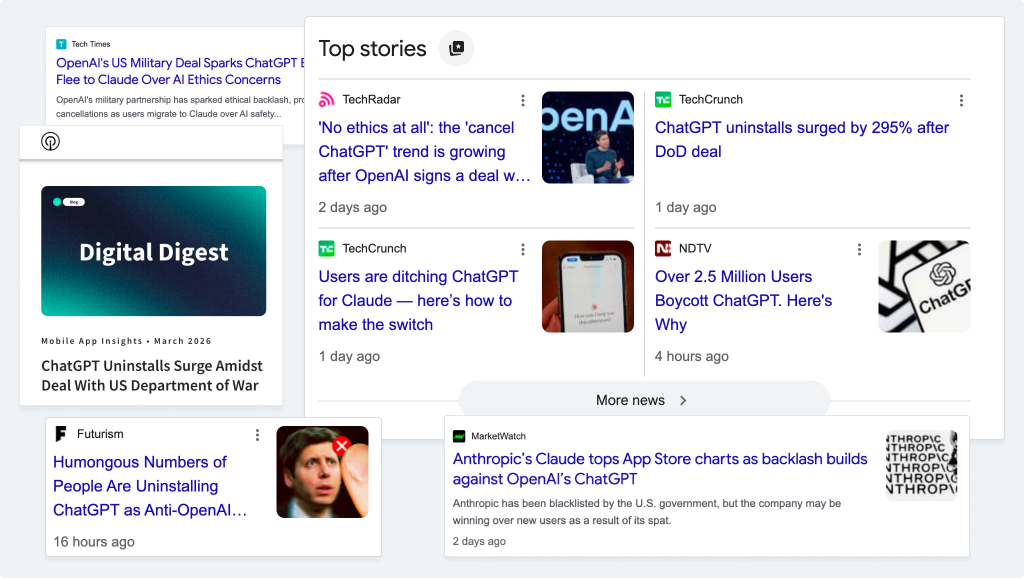1024x578 pixels.
Task: Click MarketWatch snippet about Anthropic being blacklisted
Action: [647, 512]
